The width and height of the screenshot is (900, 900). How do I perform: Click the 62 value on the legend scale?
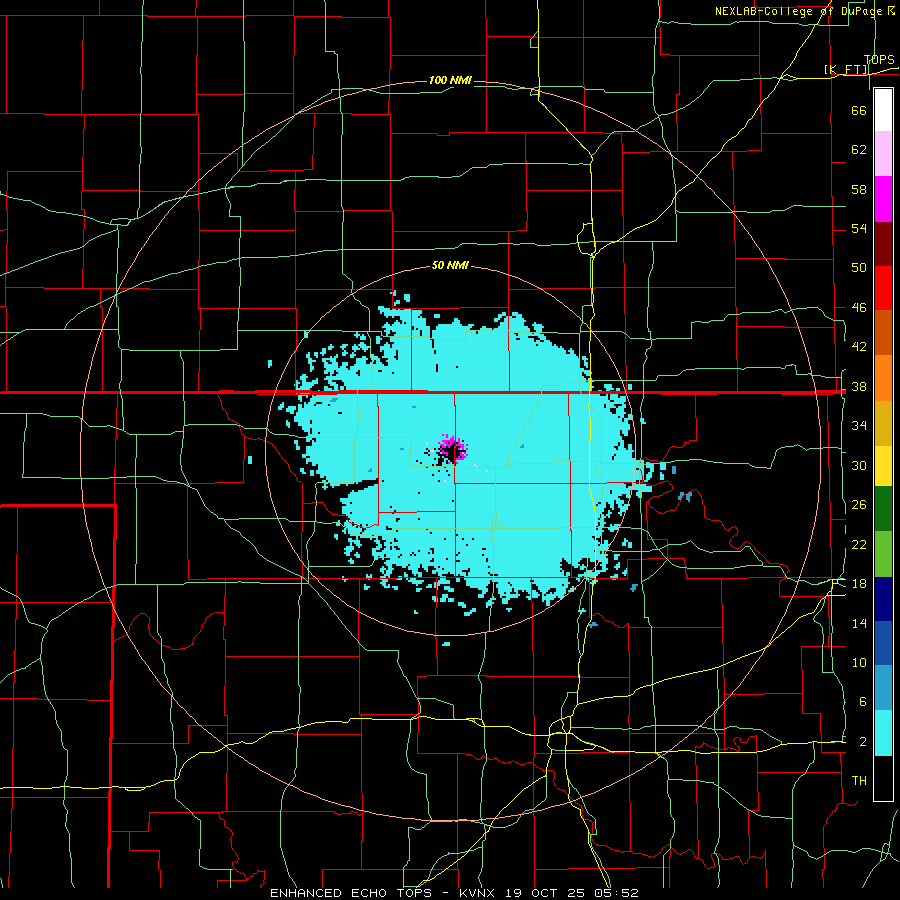[859, 150]
